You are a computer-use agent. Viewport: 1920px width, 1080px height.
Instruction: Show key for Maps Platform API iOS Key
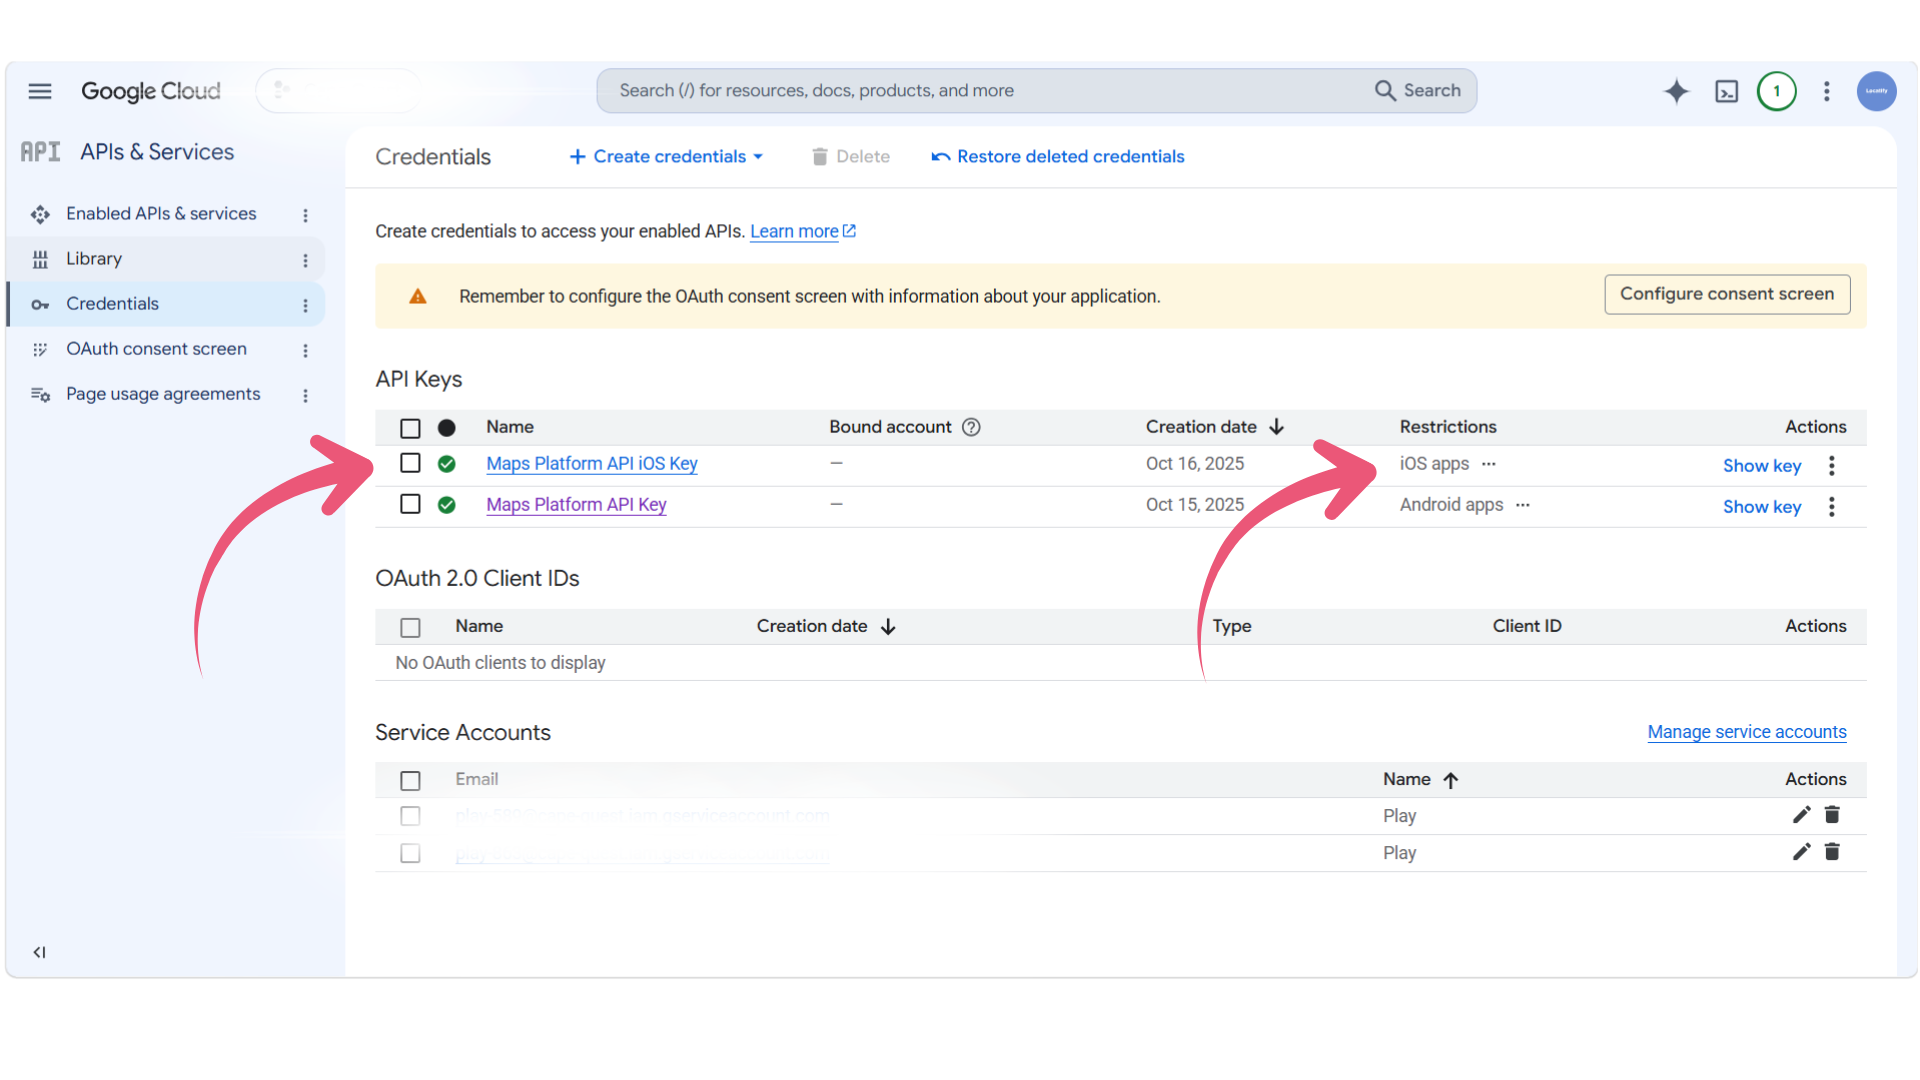click(1762, 466)
